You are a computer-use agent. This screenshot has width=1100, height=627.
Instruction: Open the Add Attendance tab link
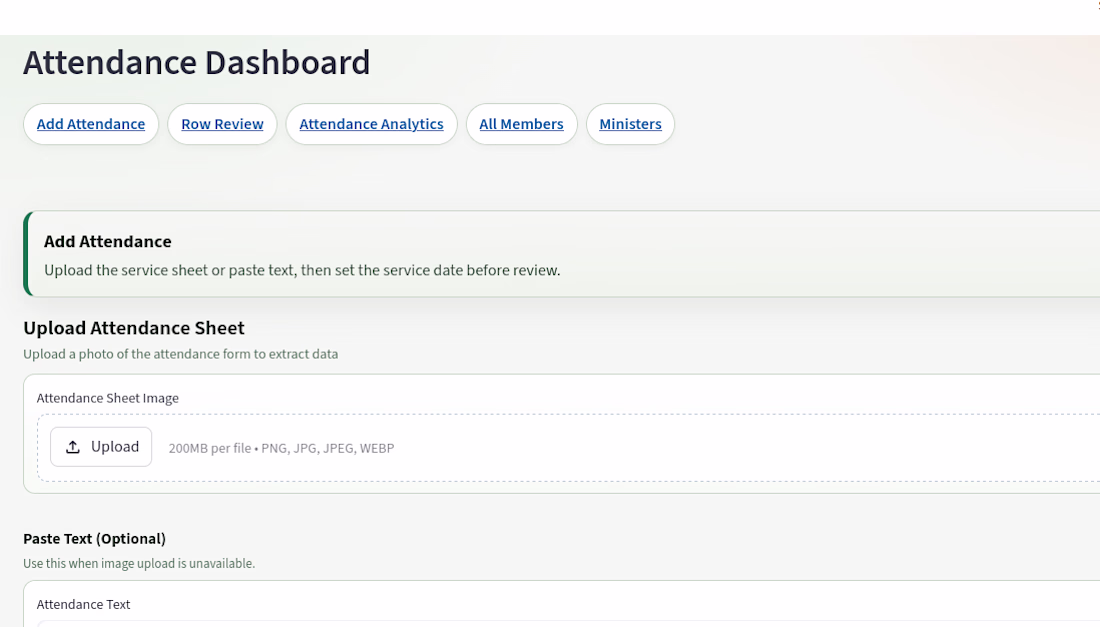click(x=90, y=124)
